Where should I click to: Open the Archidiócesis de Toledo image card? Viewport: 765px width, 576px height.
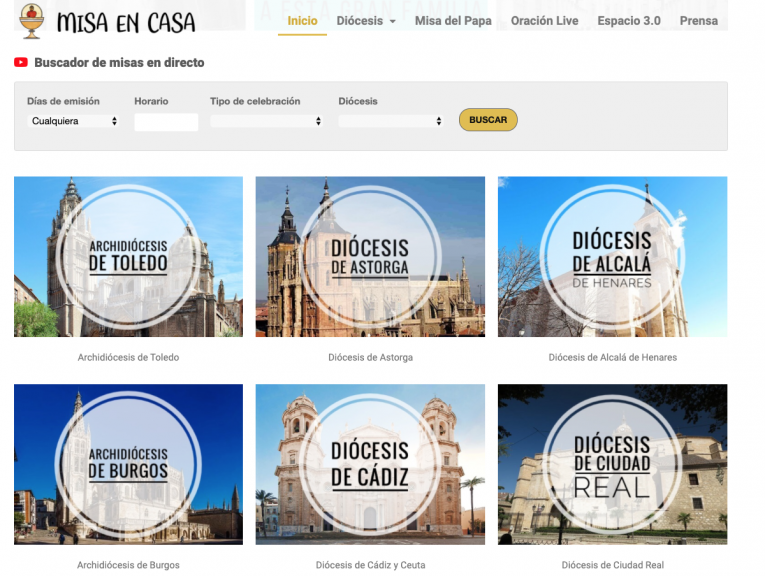pos(128,257)
